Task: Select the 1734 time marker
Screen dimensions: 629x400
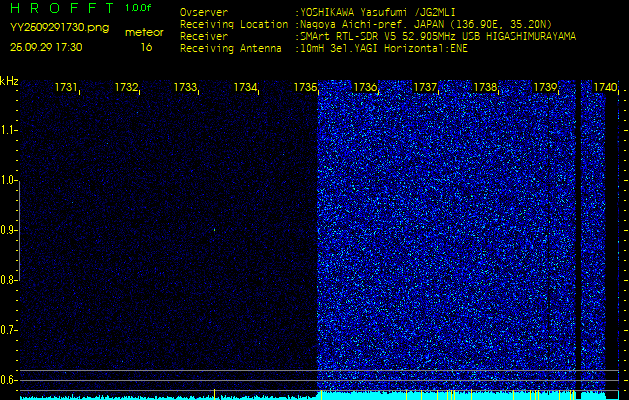Action: [245, 87]
